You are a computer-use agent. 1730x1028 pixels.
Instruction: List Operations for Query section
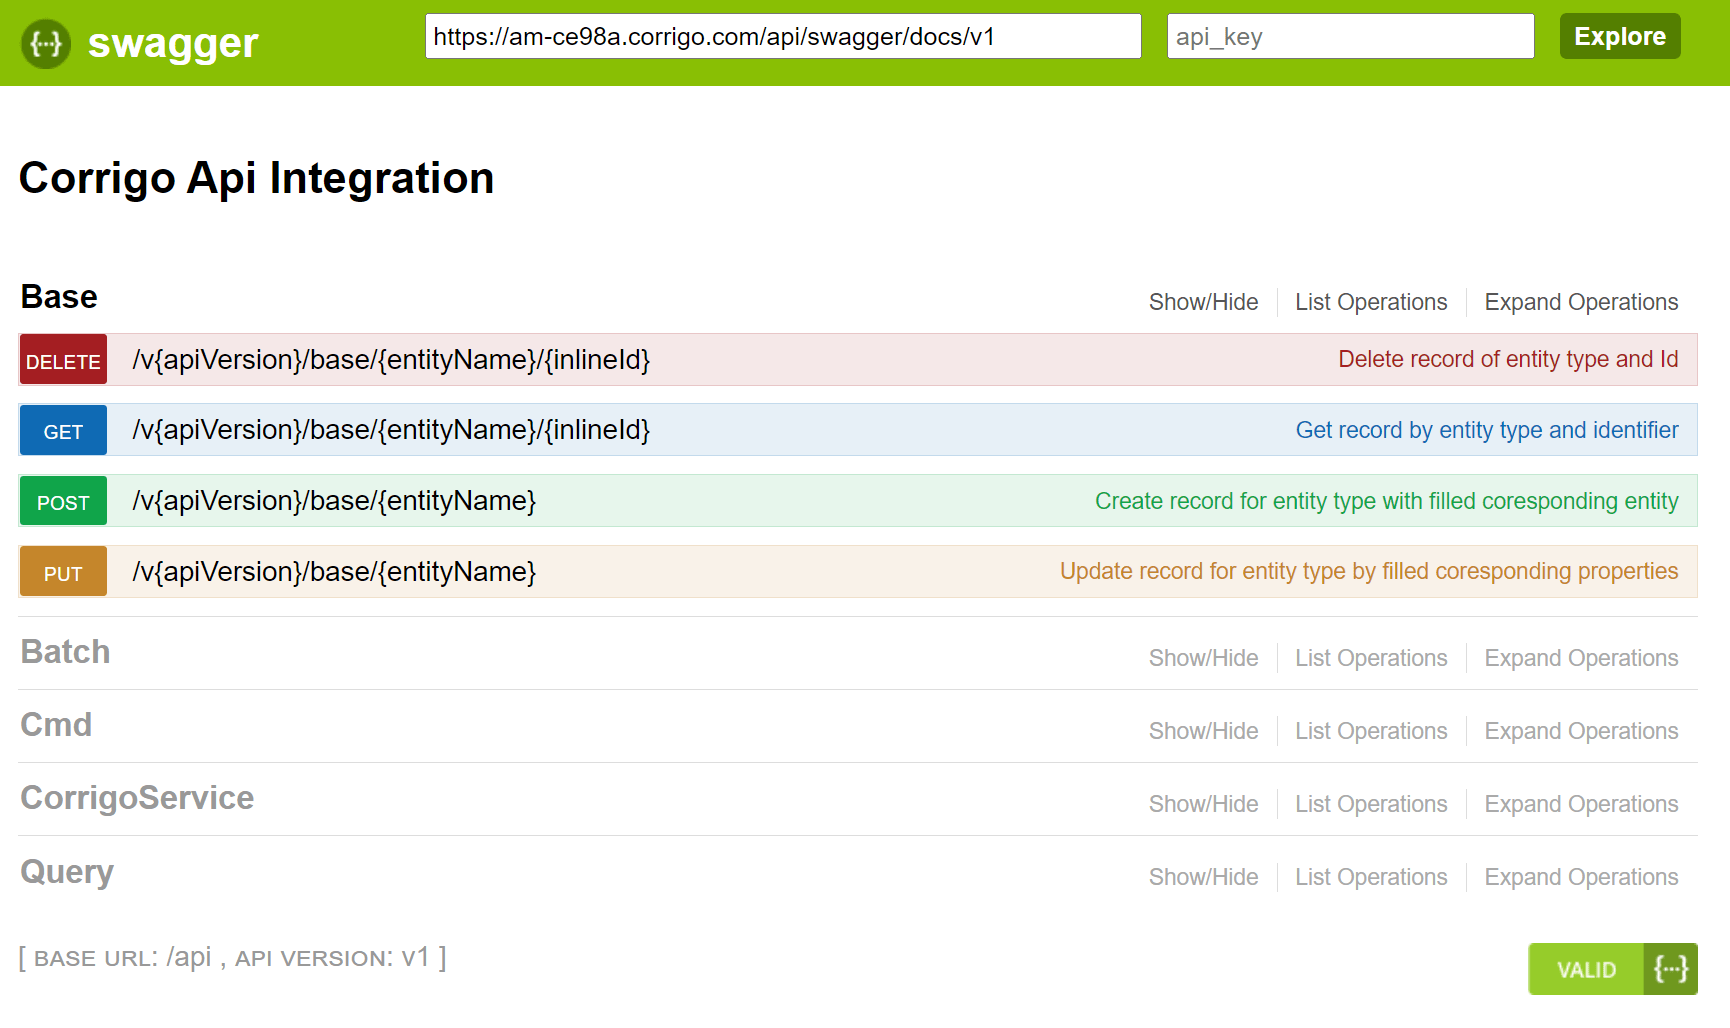point(1371,877)
